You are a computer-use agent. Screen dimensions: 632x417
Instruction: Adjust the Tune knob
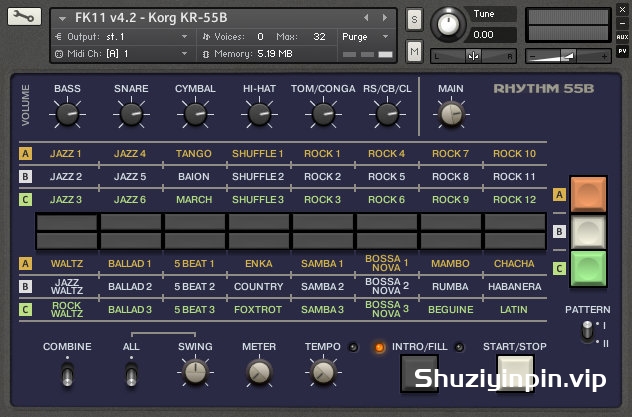[x=448, y=24]
